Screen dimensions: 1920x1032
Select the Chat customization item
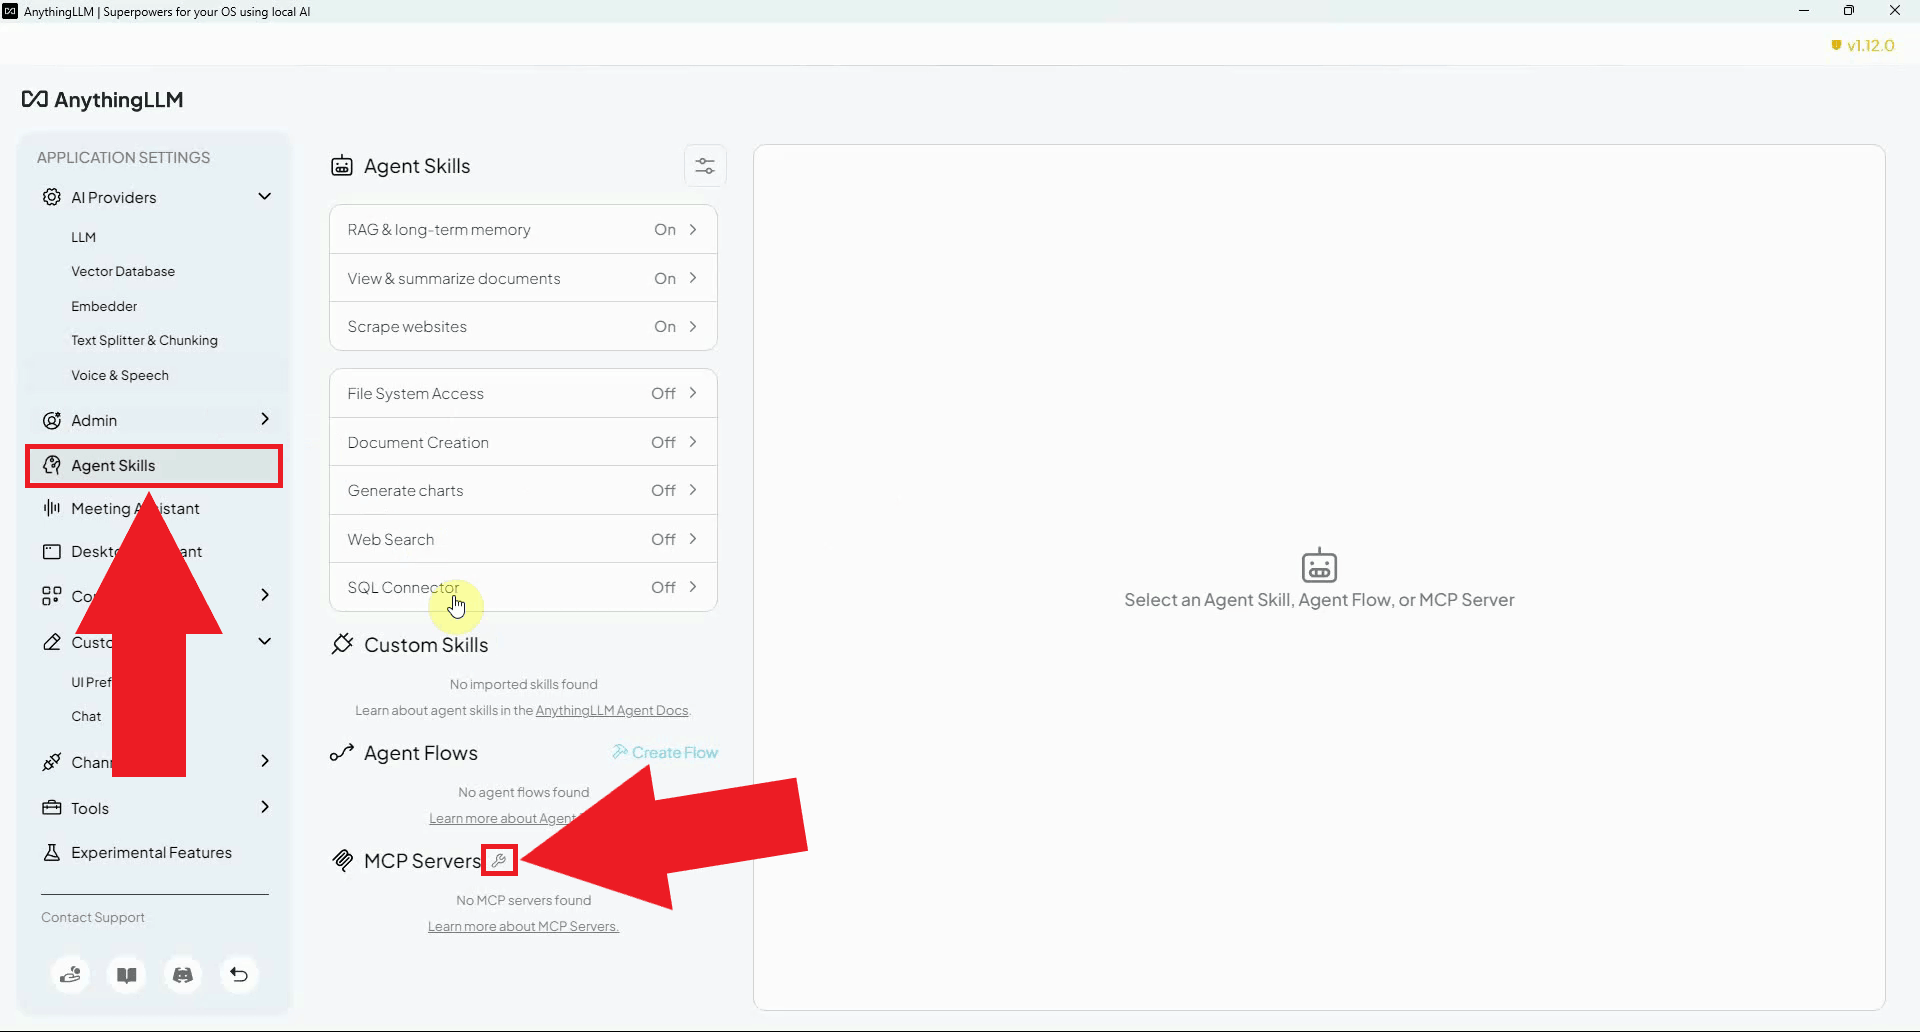[x=86, y=716]
